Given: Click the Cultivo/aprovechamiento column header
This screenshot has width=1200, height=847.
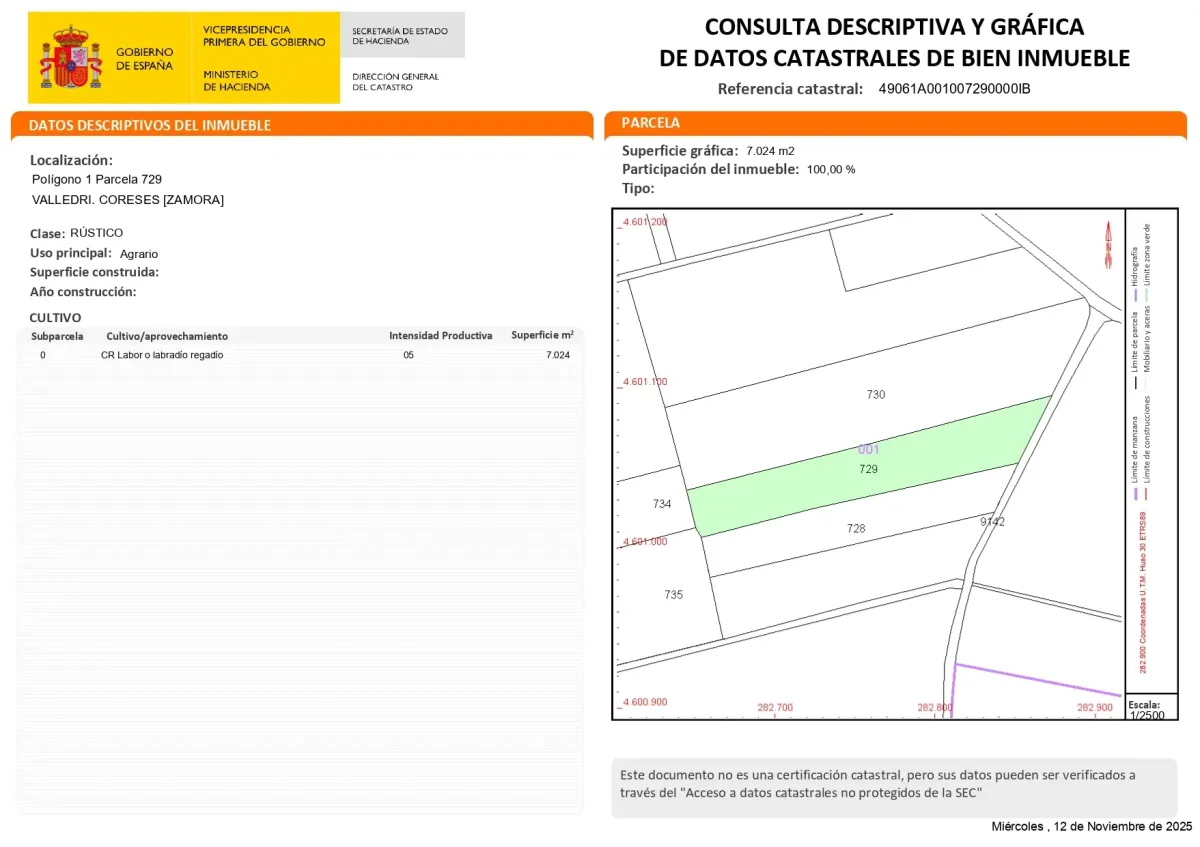Looking at the screenshot, I should click(167, 336).
